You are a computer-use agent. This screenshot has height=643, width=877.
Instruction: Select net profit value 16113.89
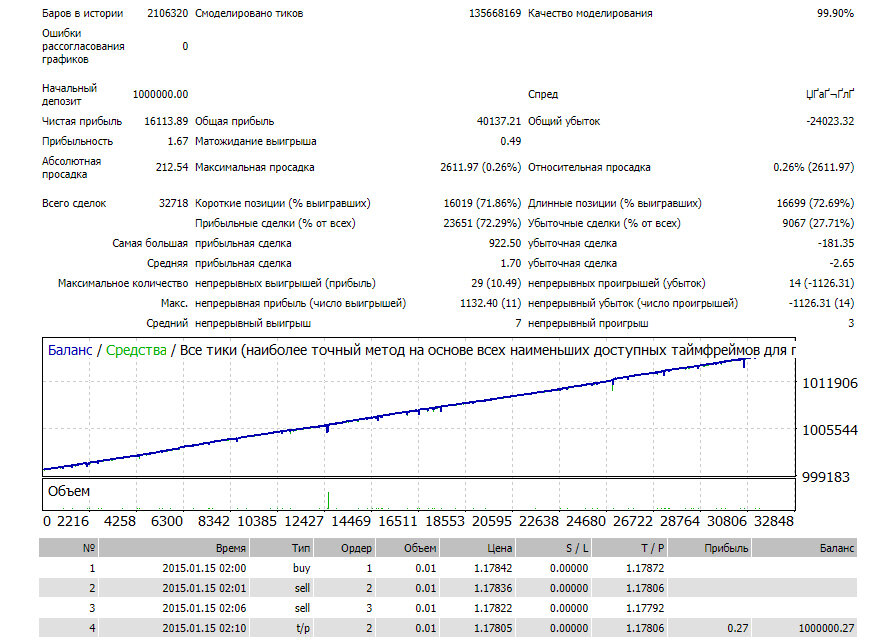pos(166,121)
